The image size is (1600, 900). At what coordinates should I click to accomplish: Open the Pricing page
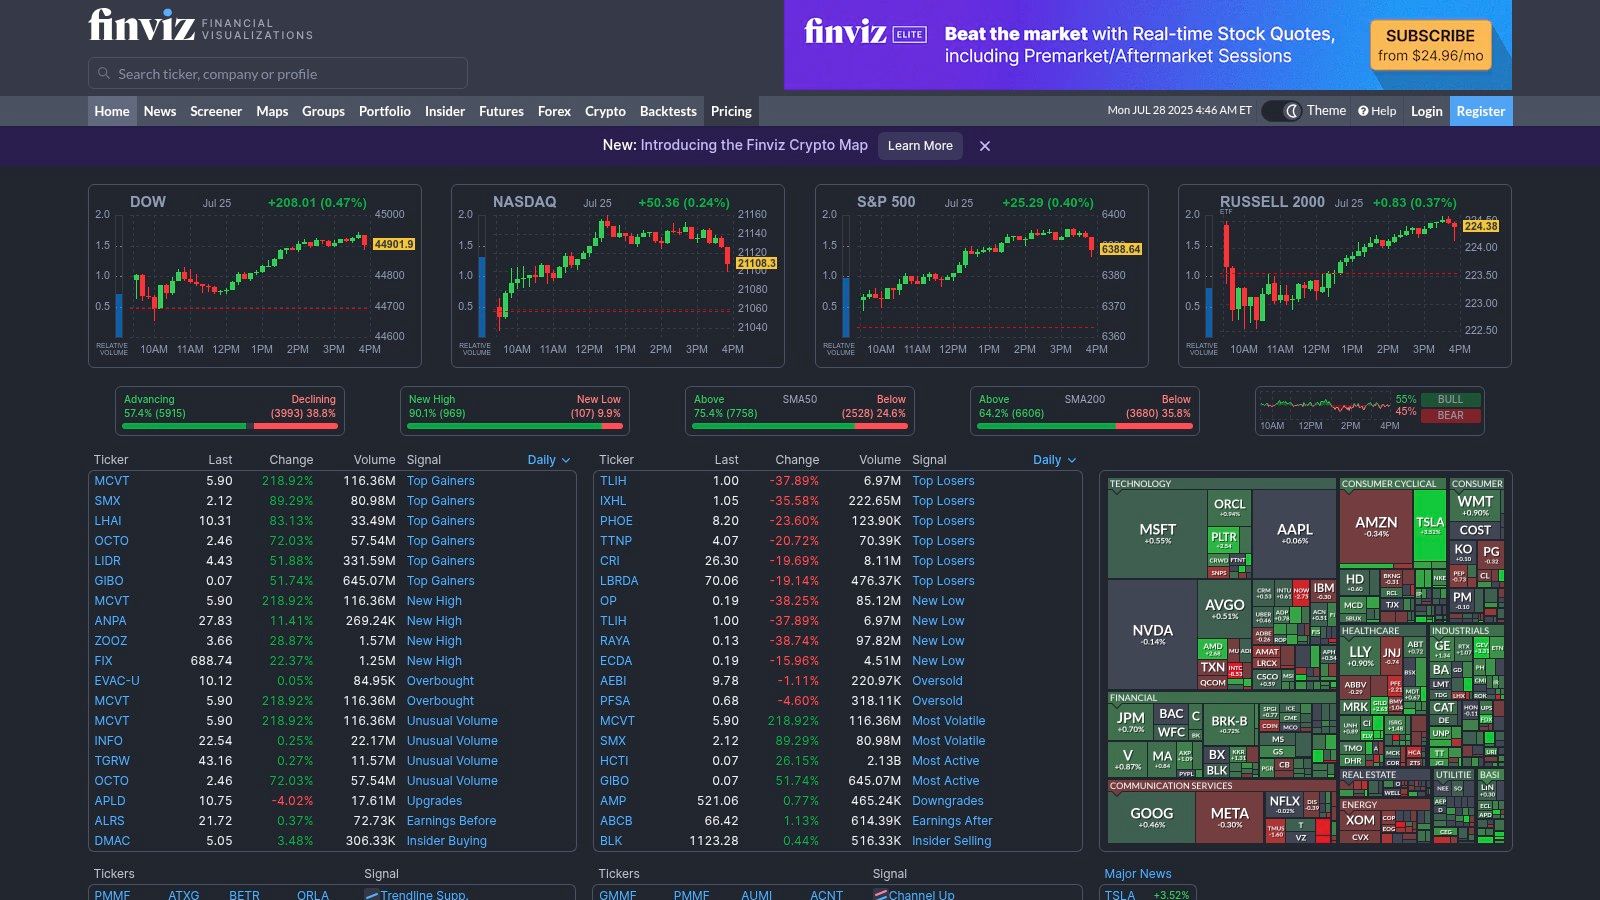coord(731,111)
